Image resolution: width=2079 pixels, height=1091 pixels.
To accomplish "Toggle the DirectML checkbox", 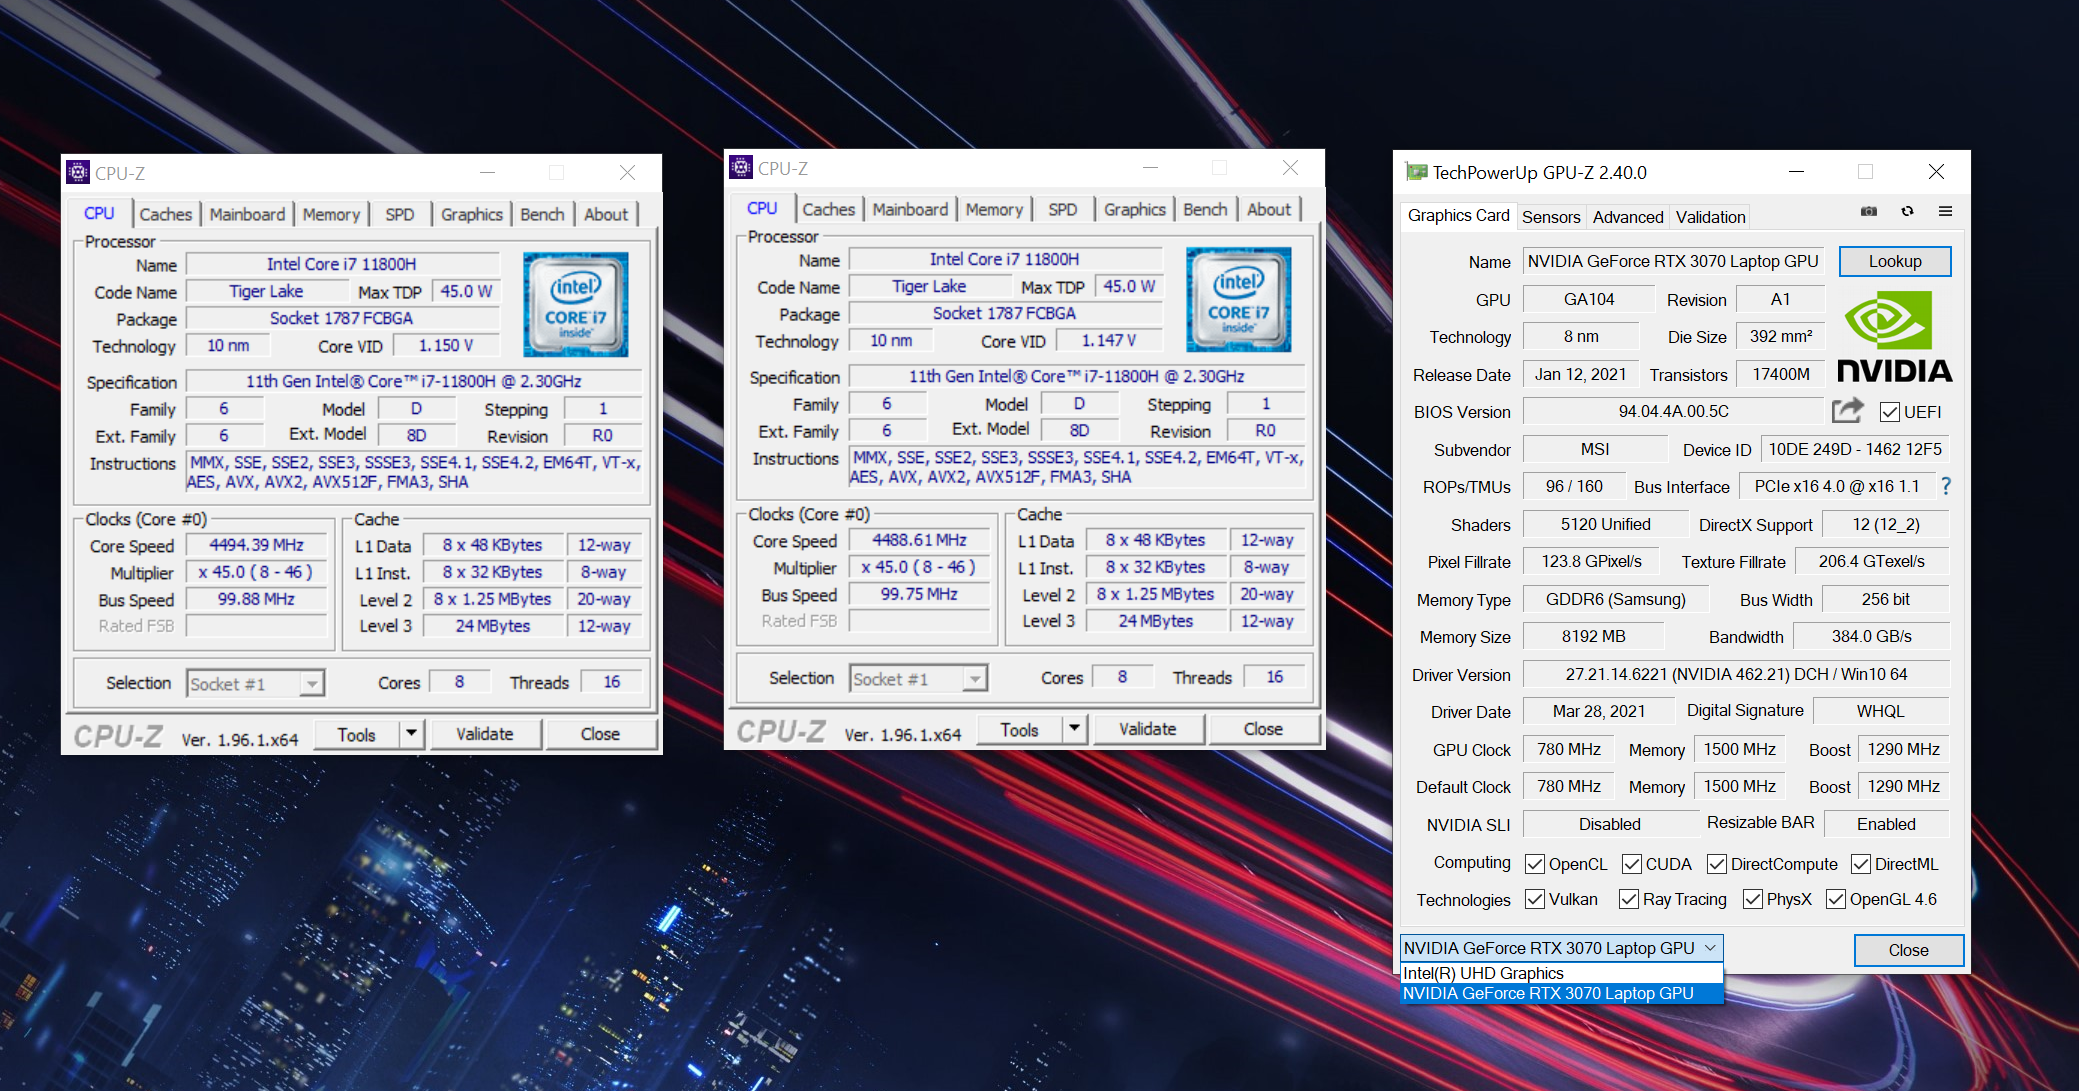I will (x=1861, y=864).
